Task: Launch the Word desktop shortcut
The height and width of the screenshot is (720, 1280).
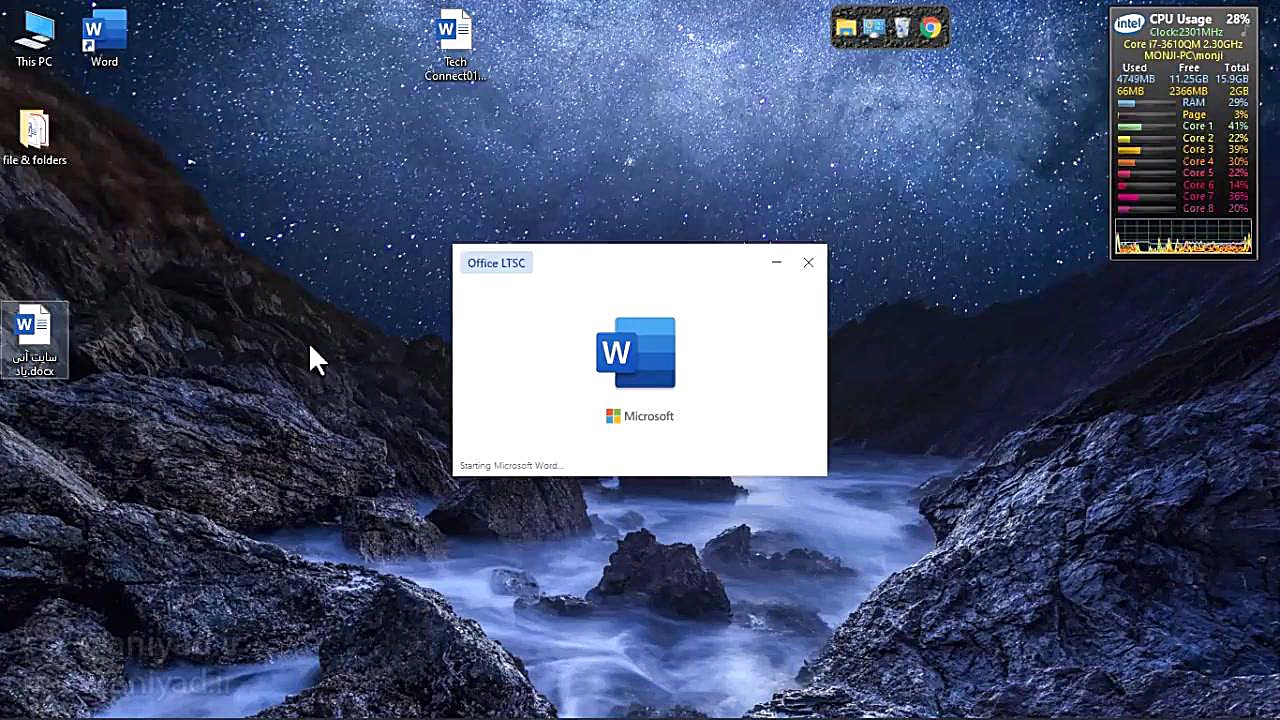Action: pyautogui.click(x=104, y=40)
